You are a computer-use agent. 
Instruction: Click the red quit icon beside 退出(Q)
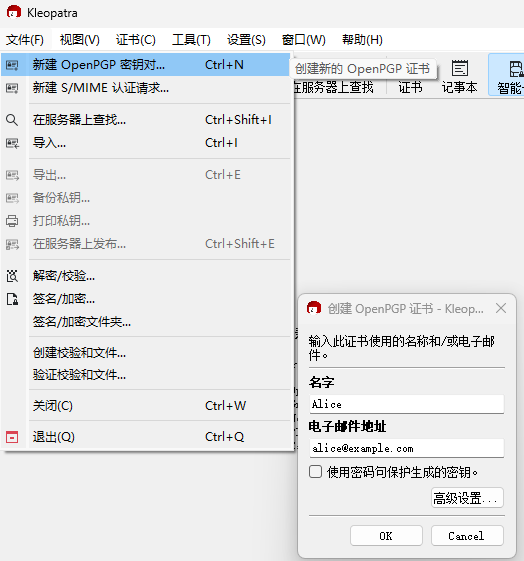coord(12,437)
